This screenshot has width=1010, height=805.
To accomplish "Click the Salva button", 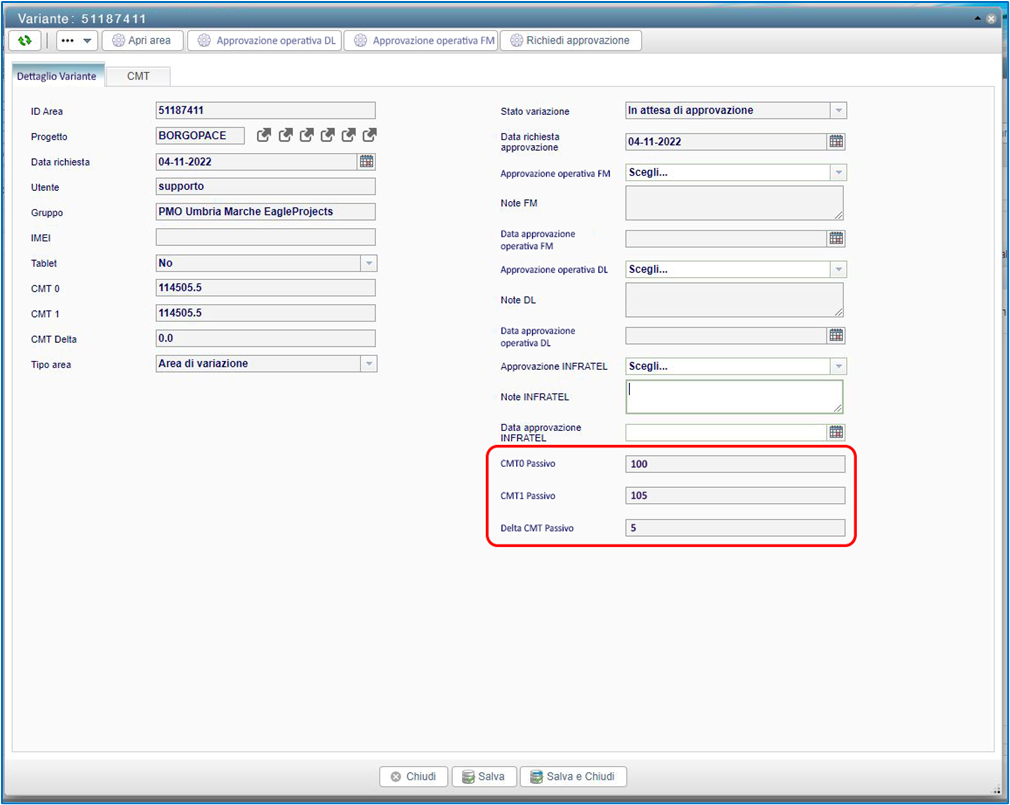I will [x=484, y=777].
